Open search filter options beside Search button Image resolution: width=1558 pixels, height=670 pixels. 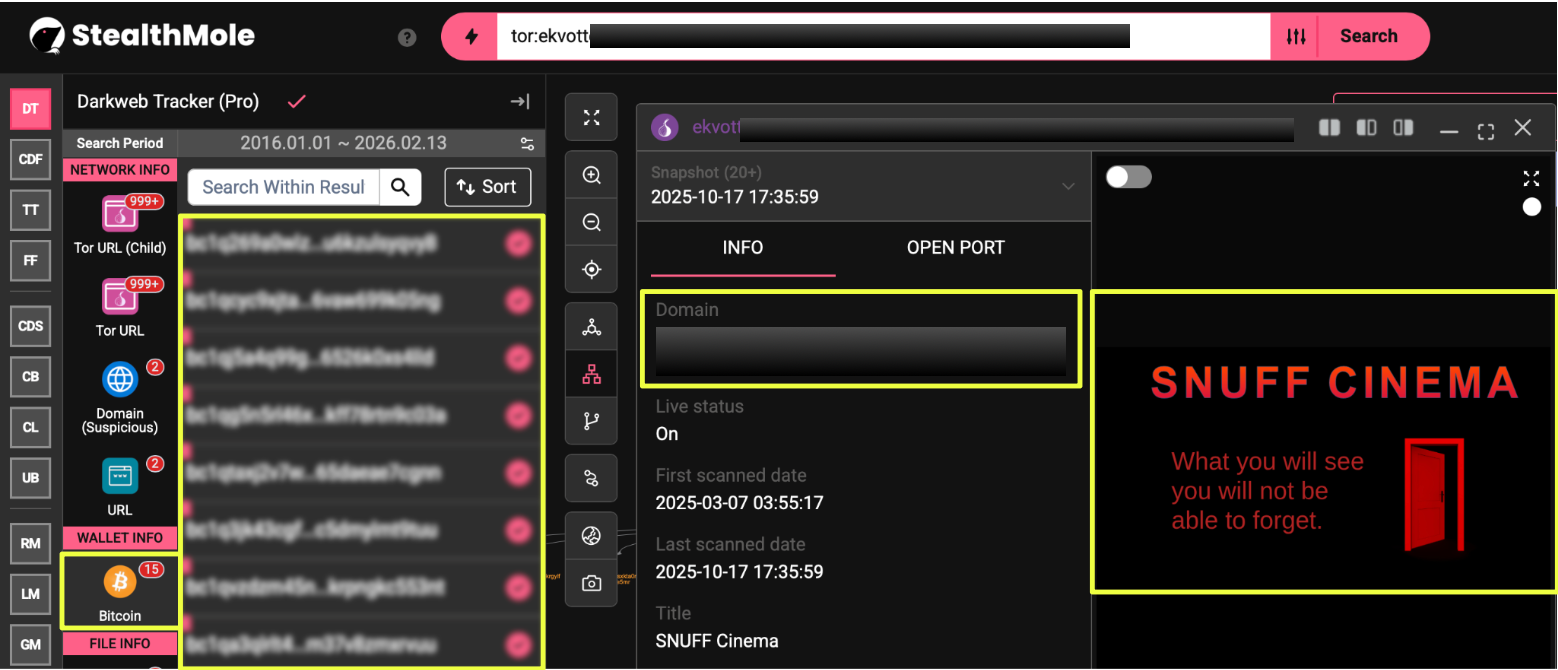point(1296,37)
